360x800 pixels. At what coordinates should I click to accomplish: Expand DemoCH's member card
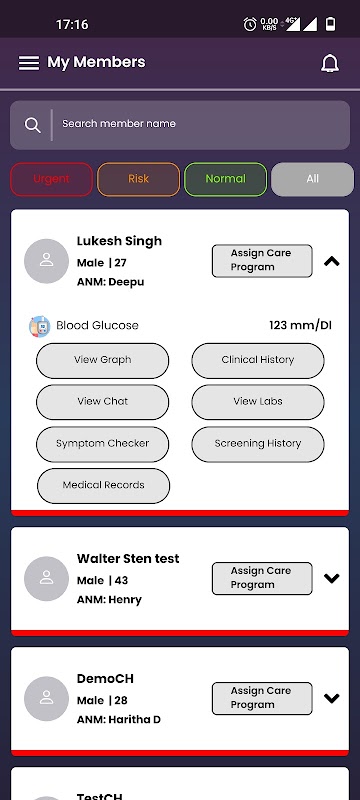[332, 698]
